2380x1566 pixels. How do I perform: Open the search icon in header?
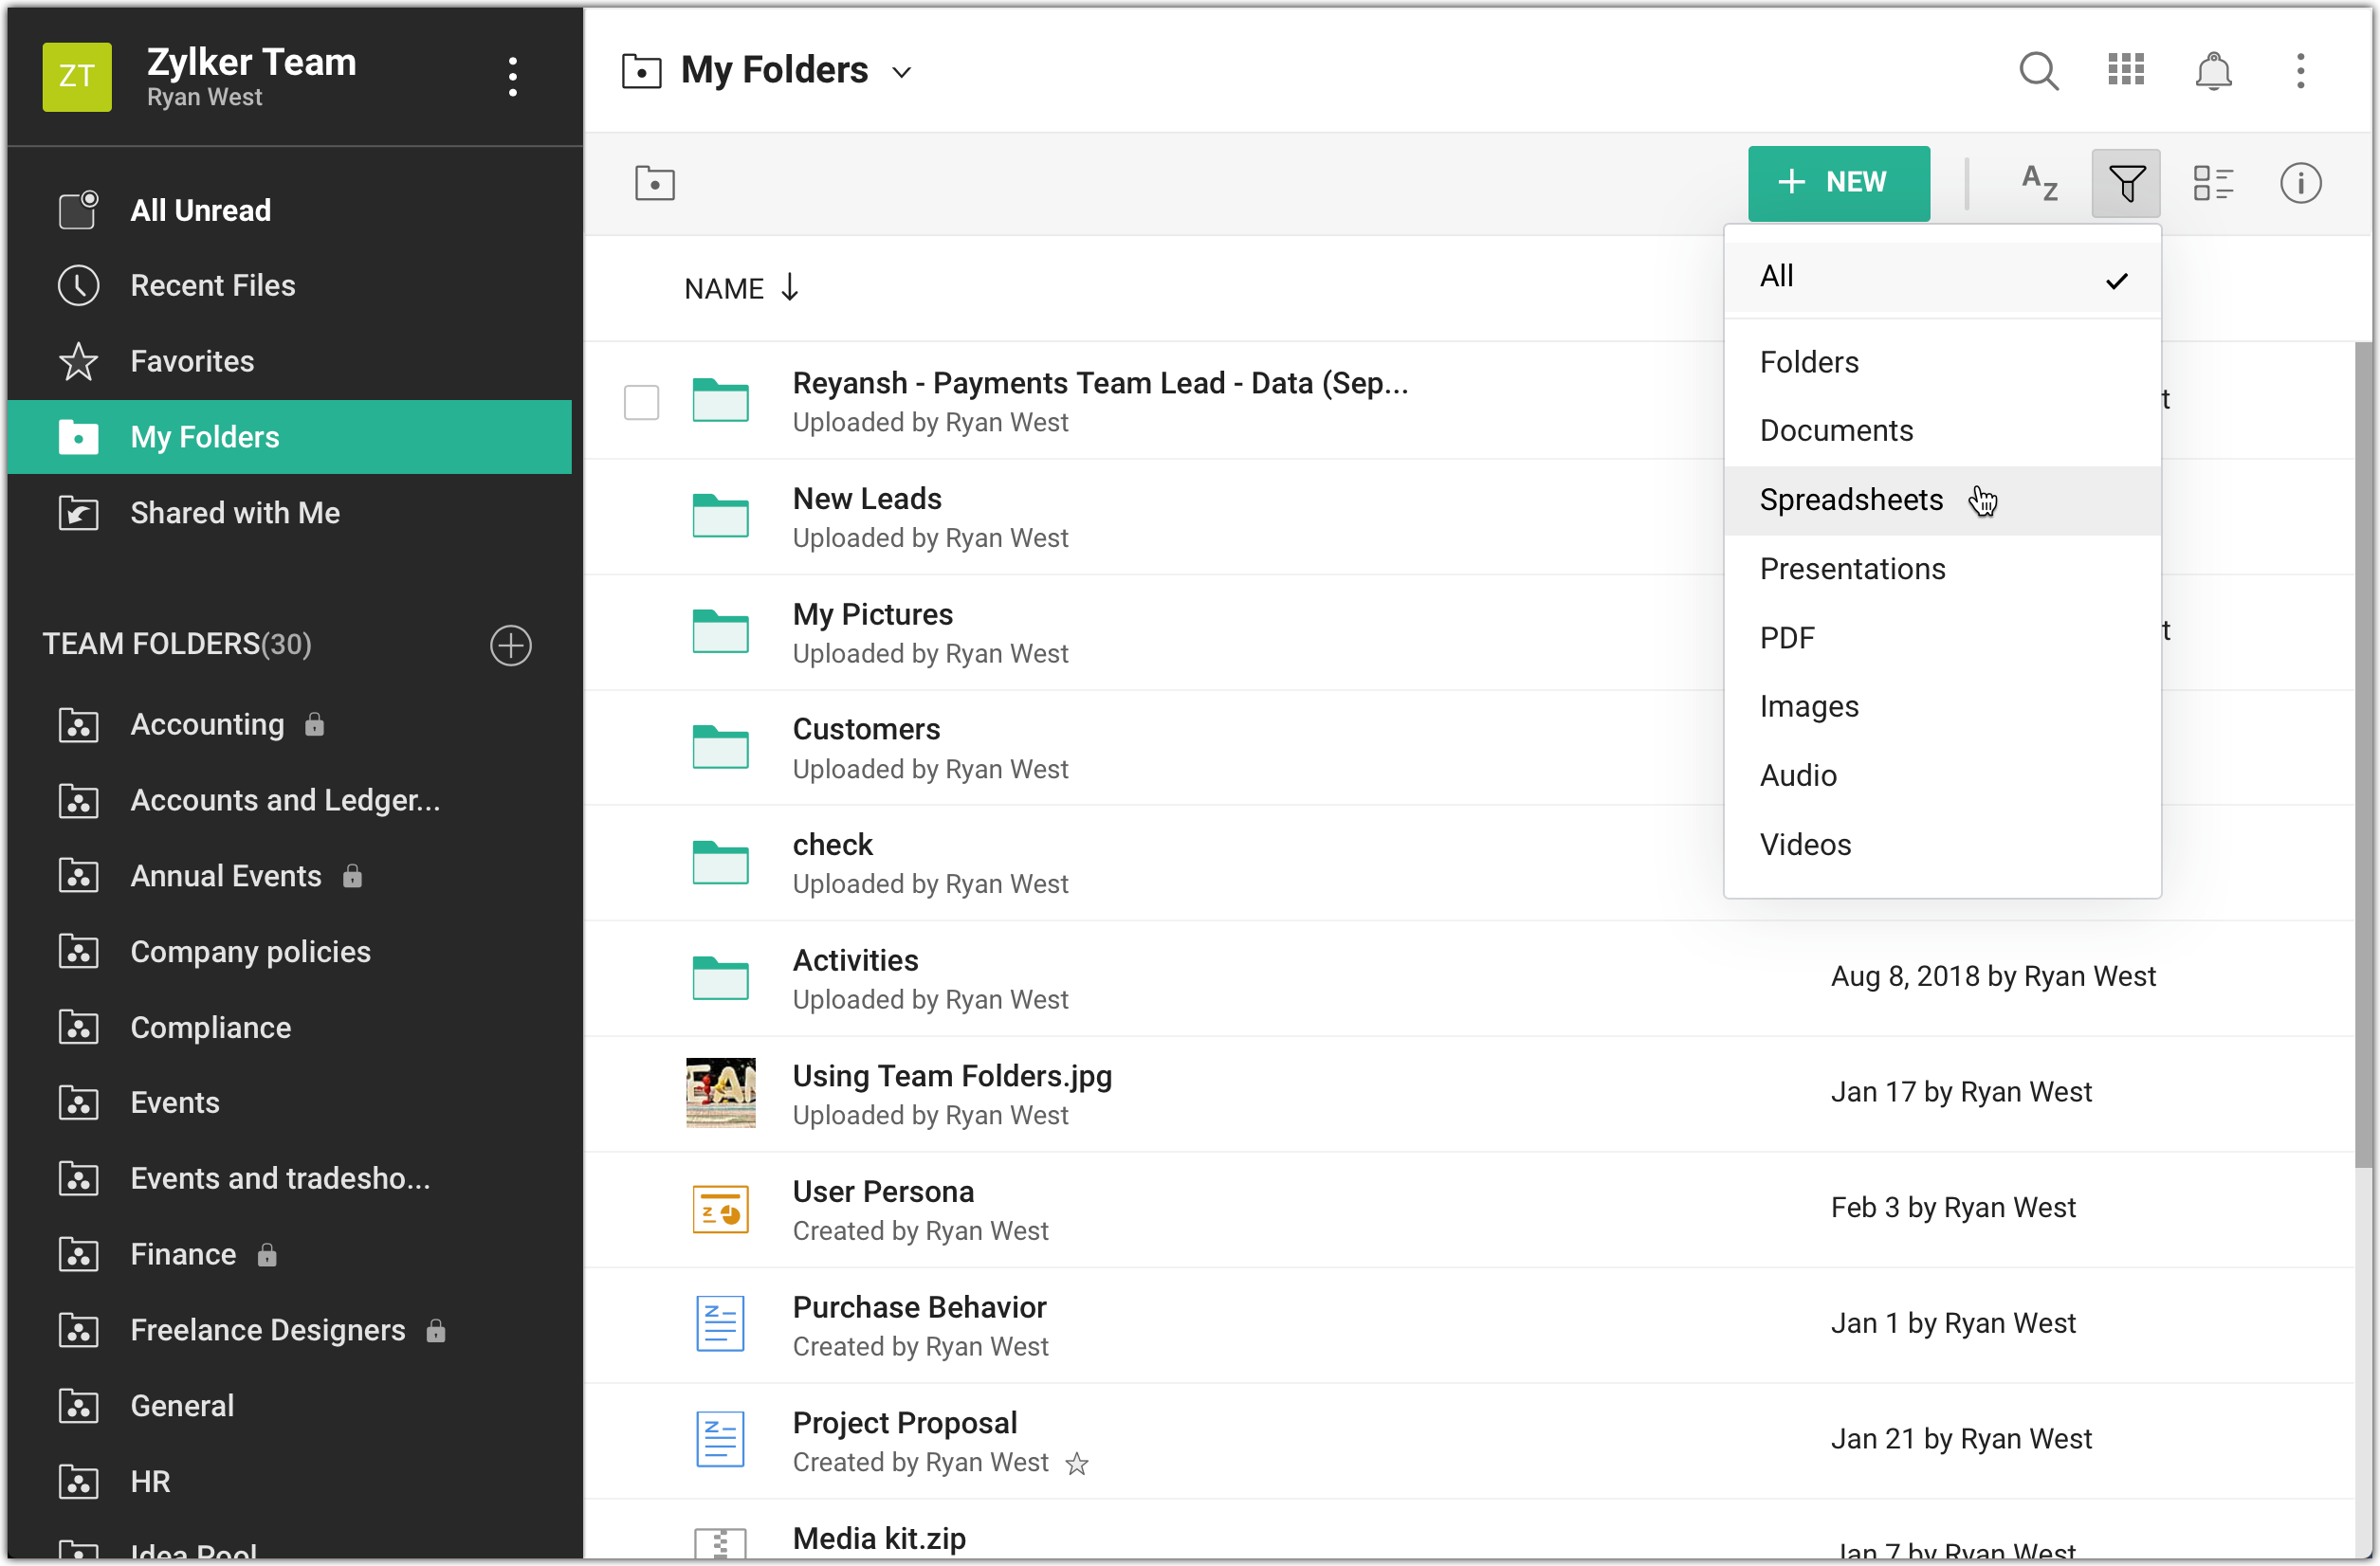(x=2038, y=71)
